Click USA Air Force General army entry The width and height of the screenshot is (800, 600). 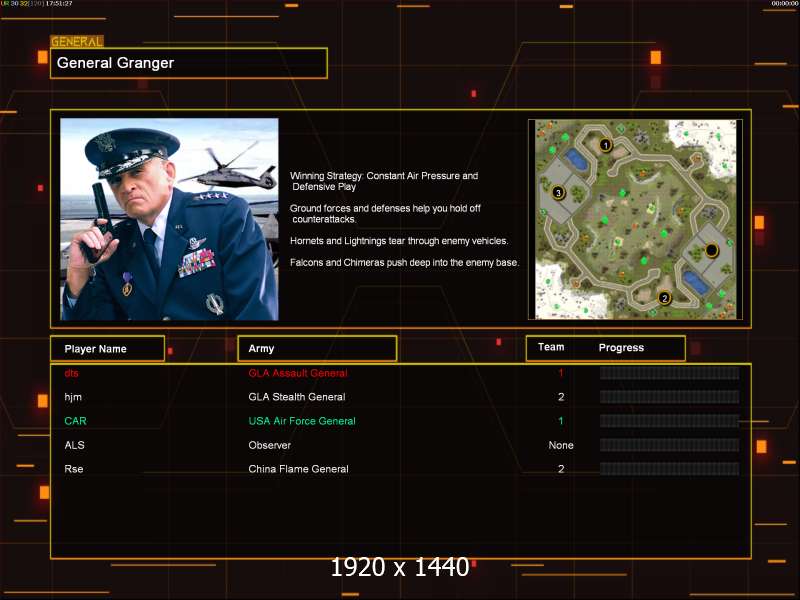[302, 421]
